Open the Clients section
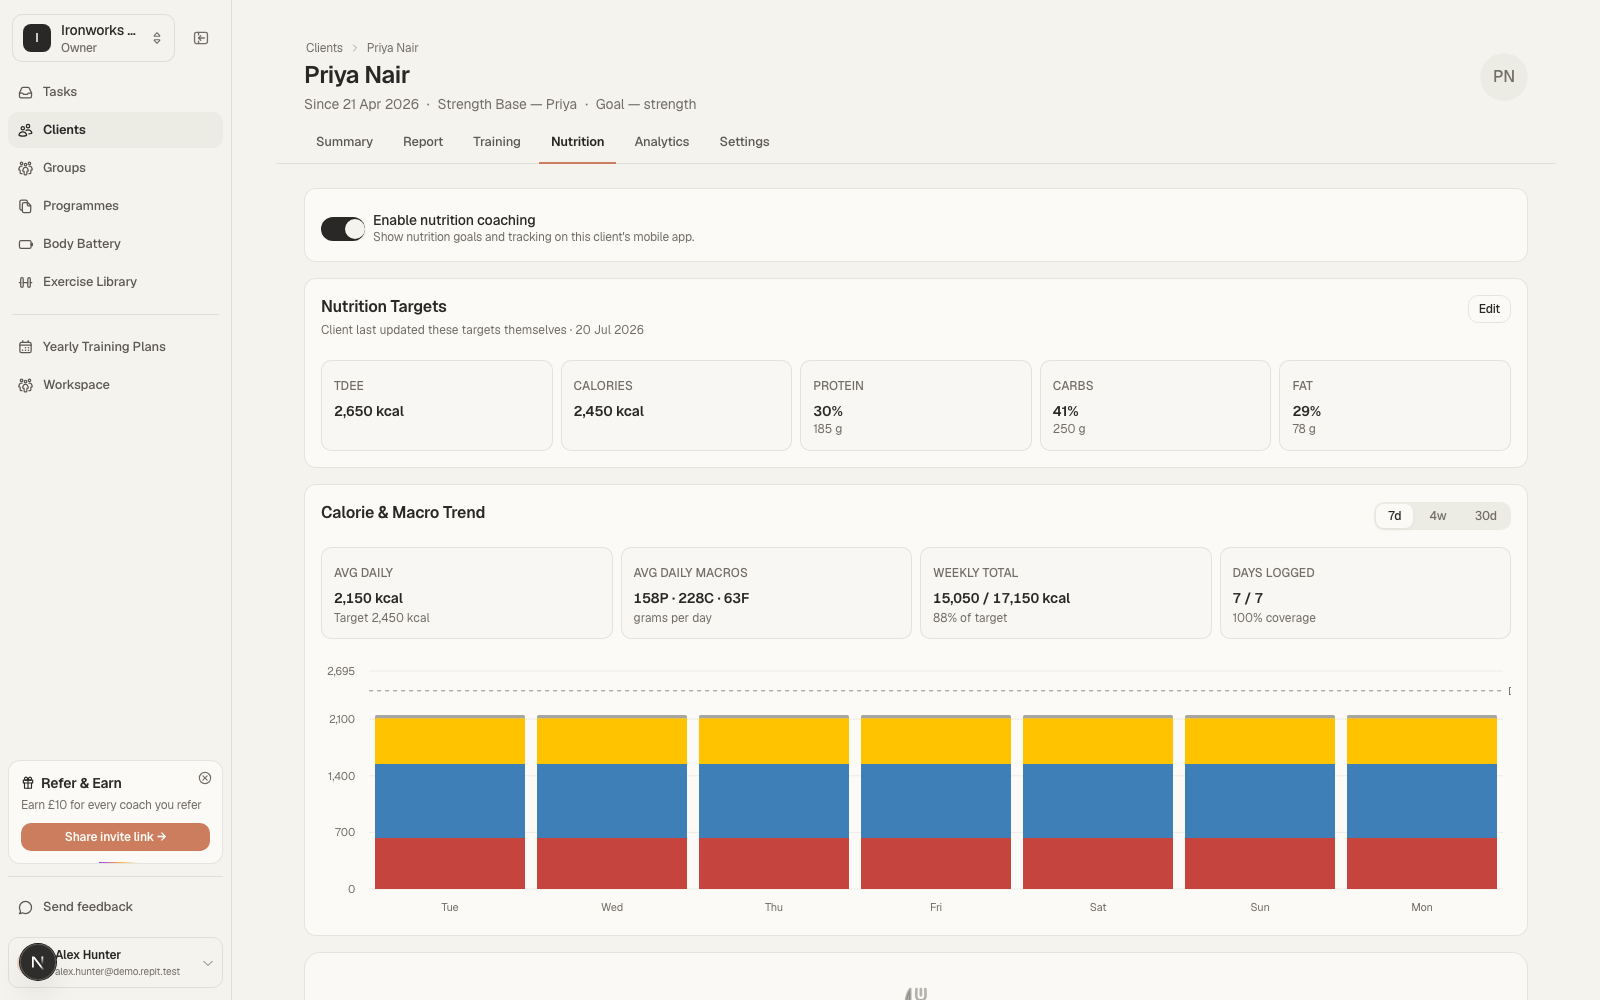This screenshot has width=1600, height=1000. tap(115, 130)
